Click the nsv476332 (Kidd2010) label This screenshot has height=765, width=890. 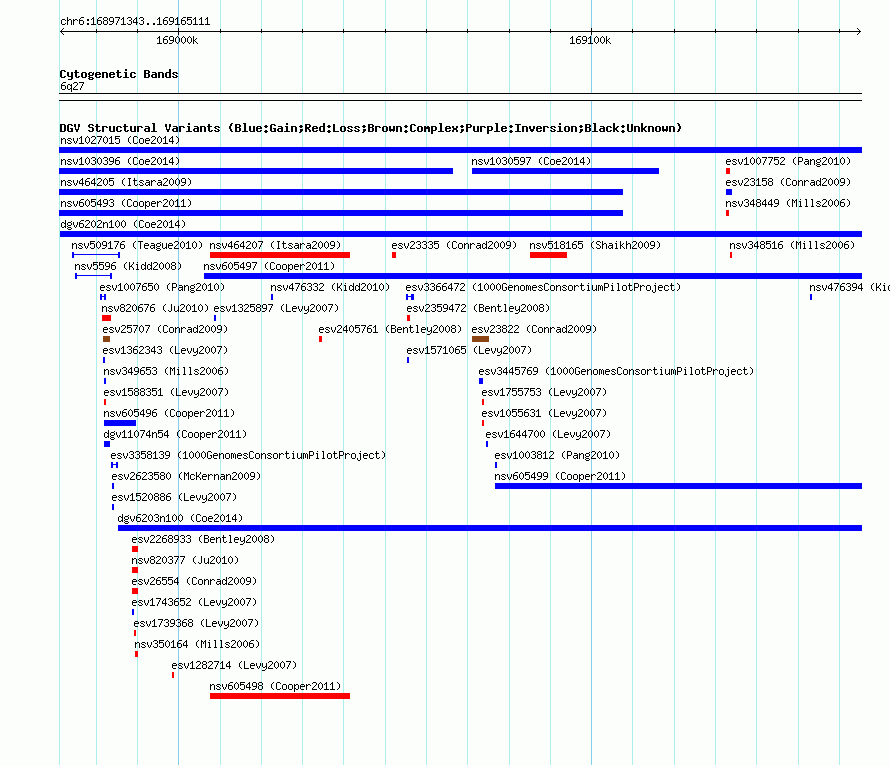[x=330, y=287]
